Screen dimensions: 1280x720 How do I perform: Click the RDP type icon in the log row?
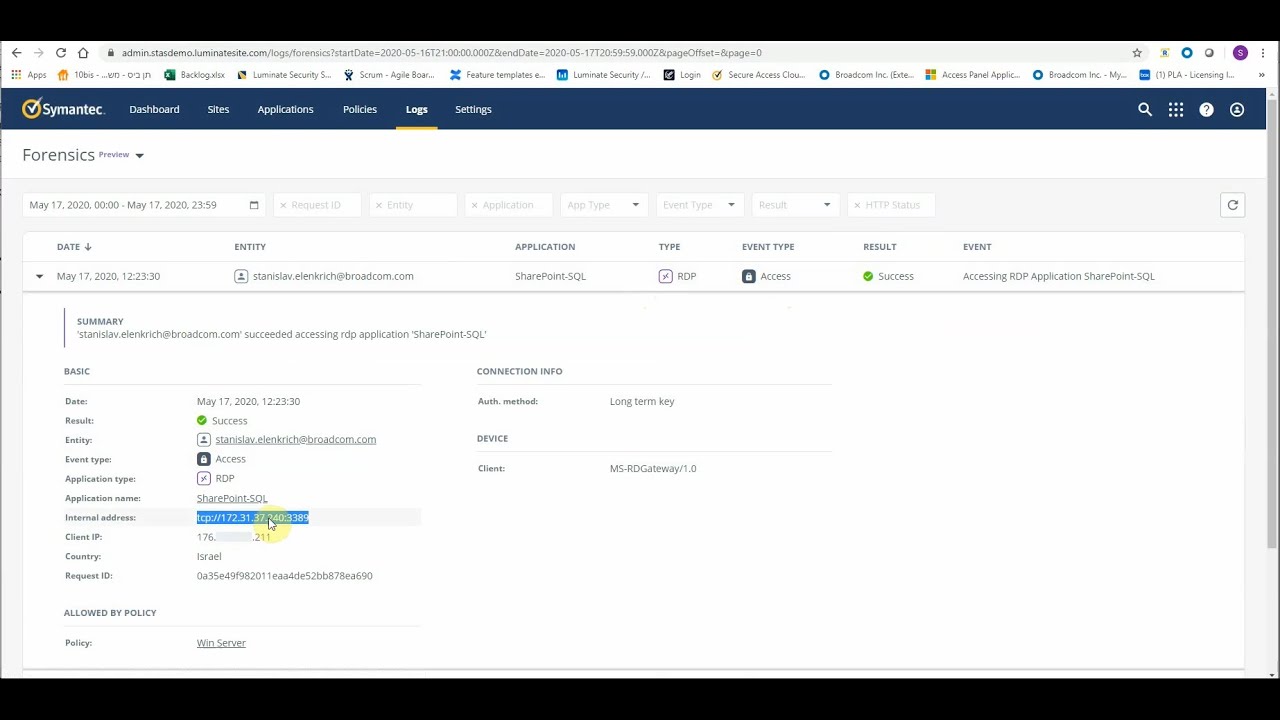pos(665,276)
